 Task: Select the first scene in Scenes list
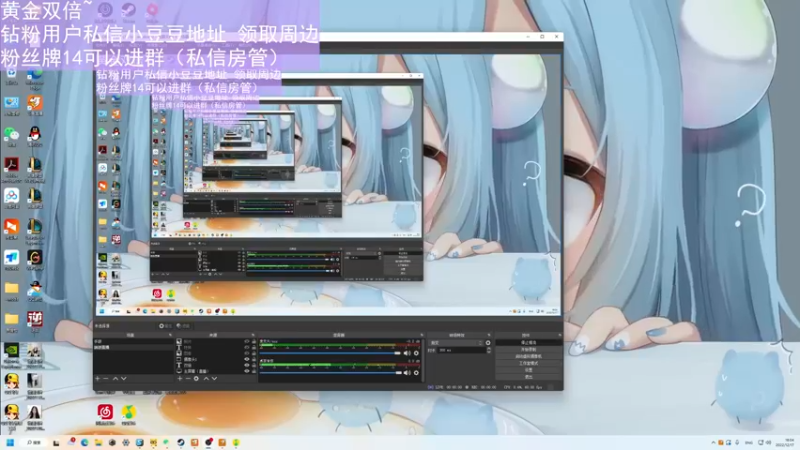tap(133, 341)
